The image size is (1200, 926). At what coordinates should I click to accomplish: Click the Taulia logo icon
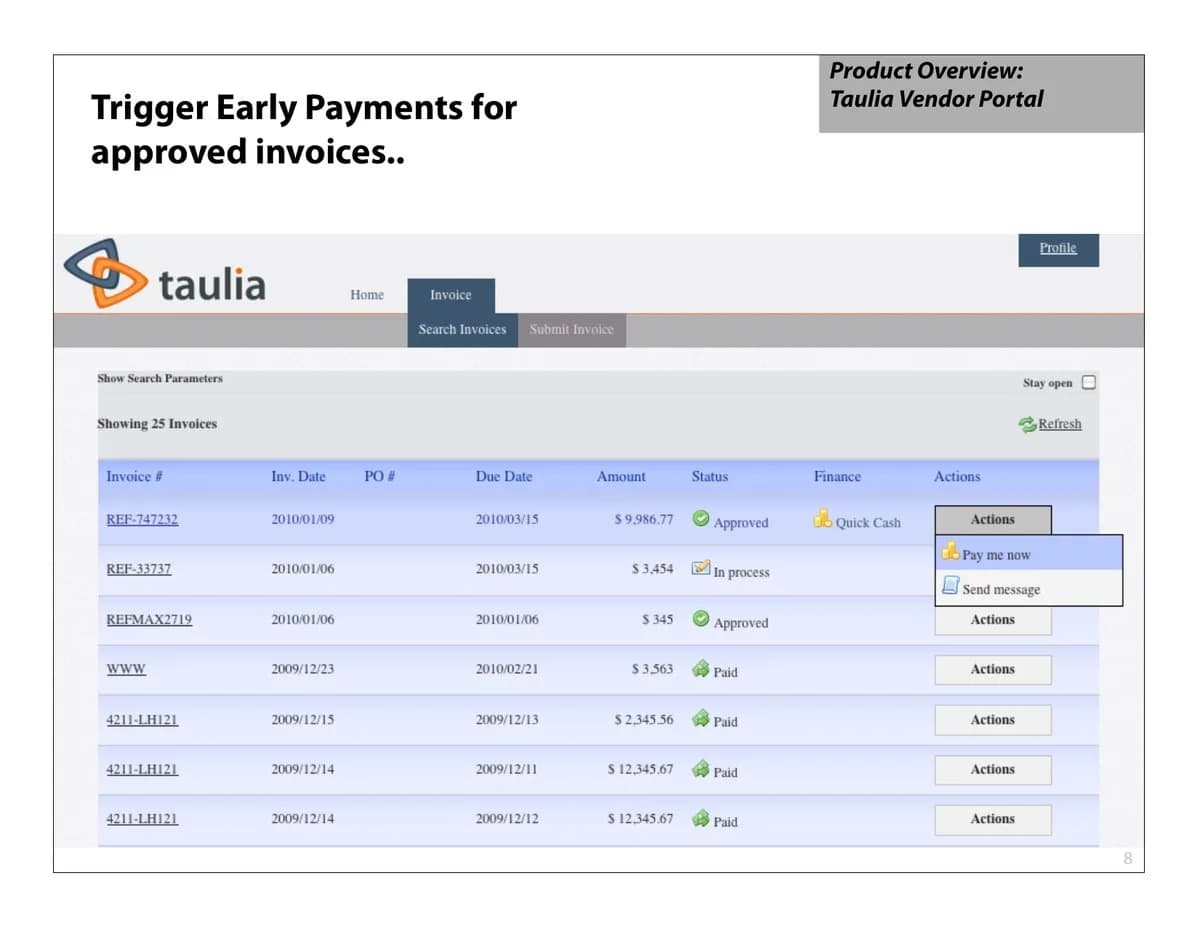pos(104,273)
